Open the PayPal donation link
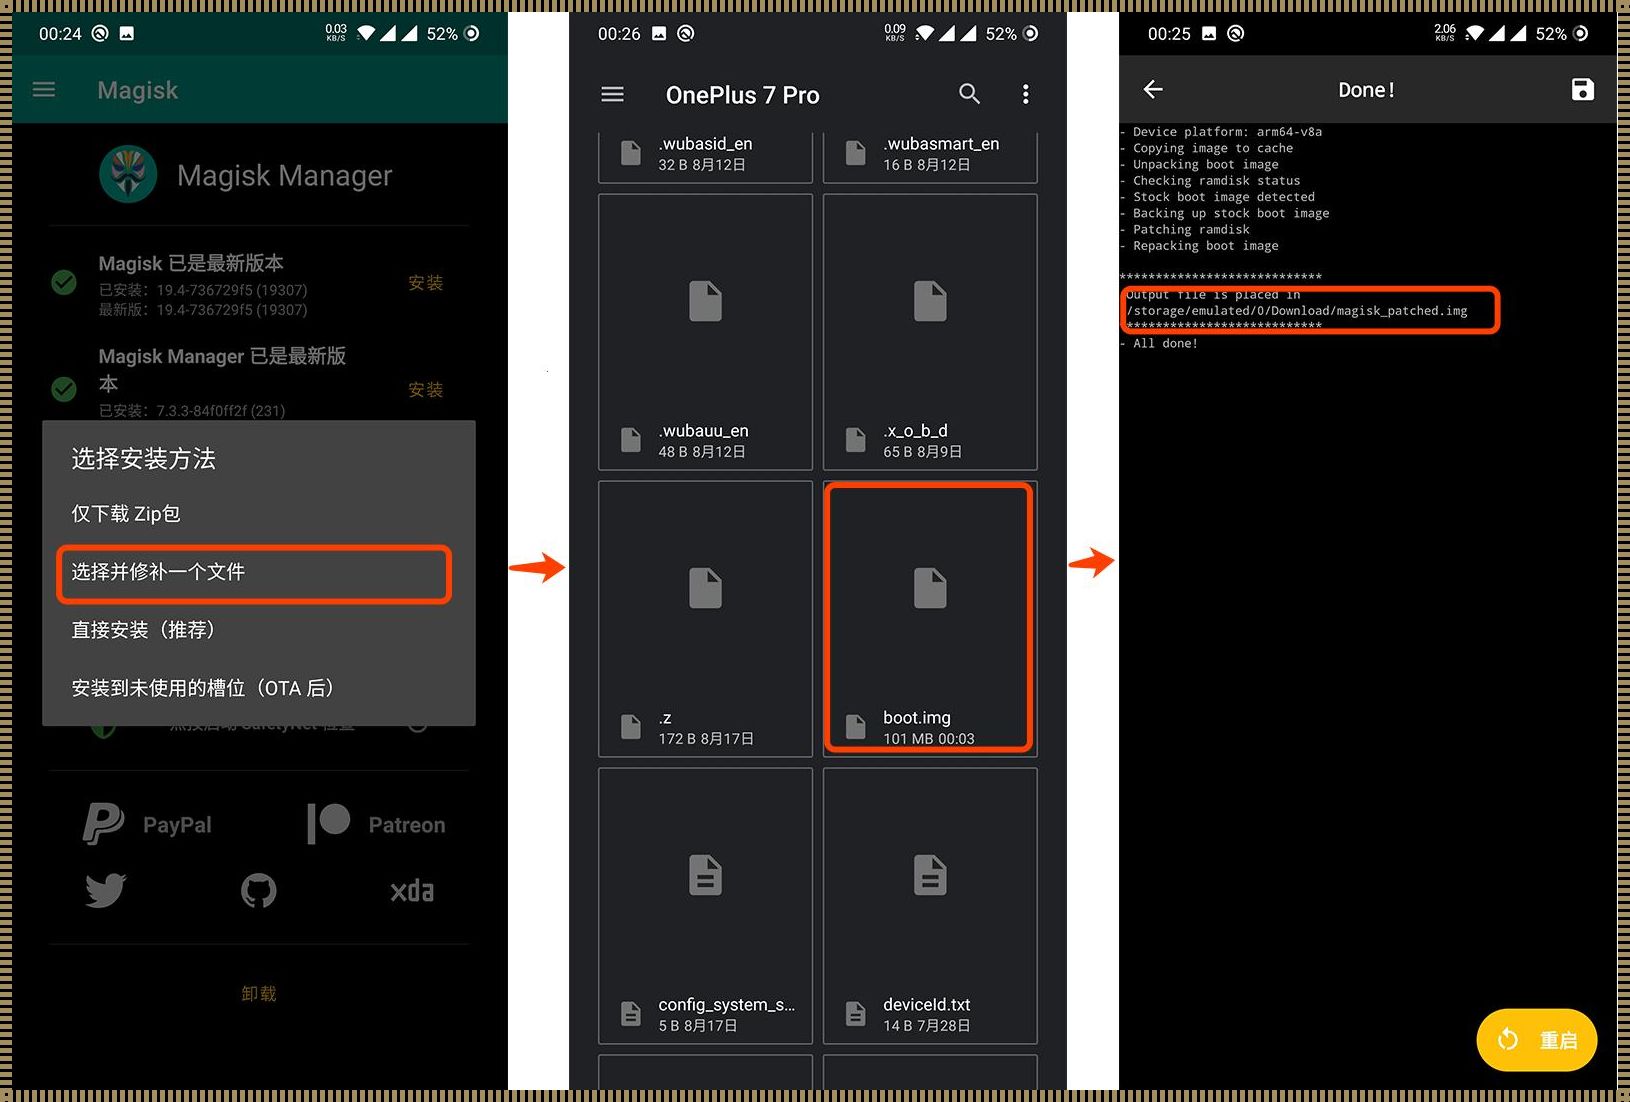The image size is (1630, 1102). pos(148,824)
